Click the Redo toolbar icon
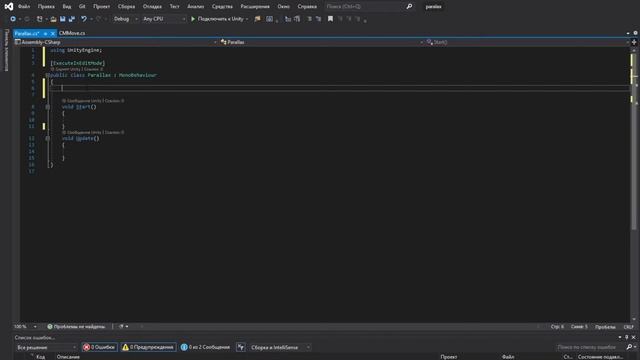 coord(98,19)
